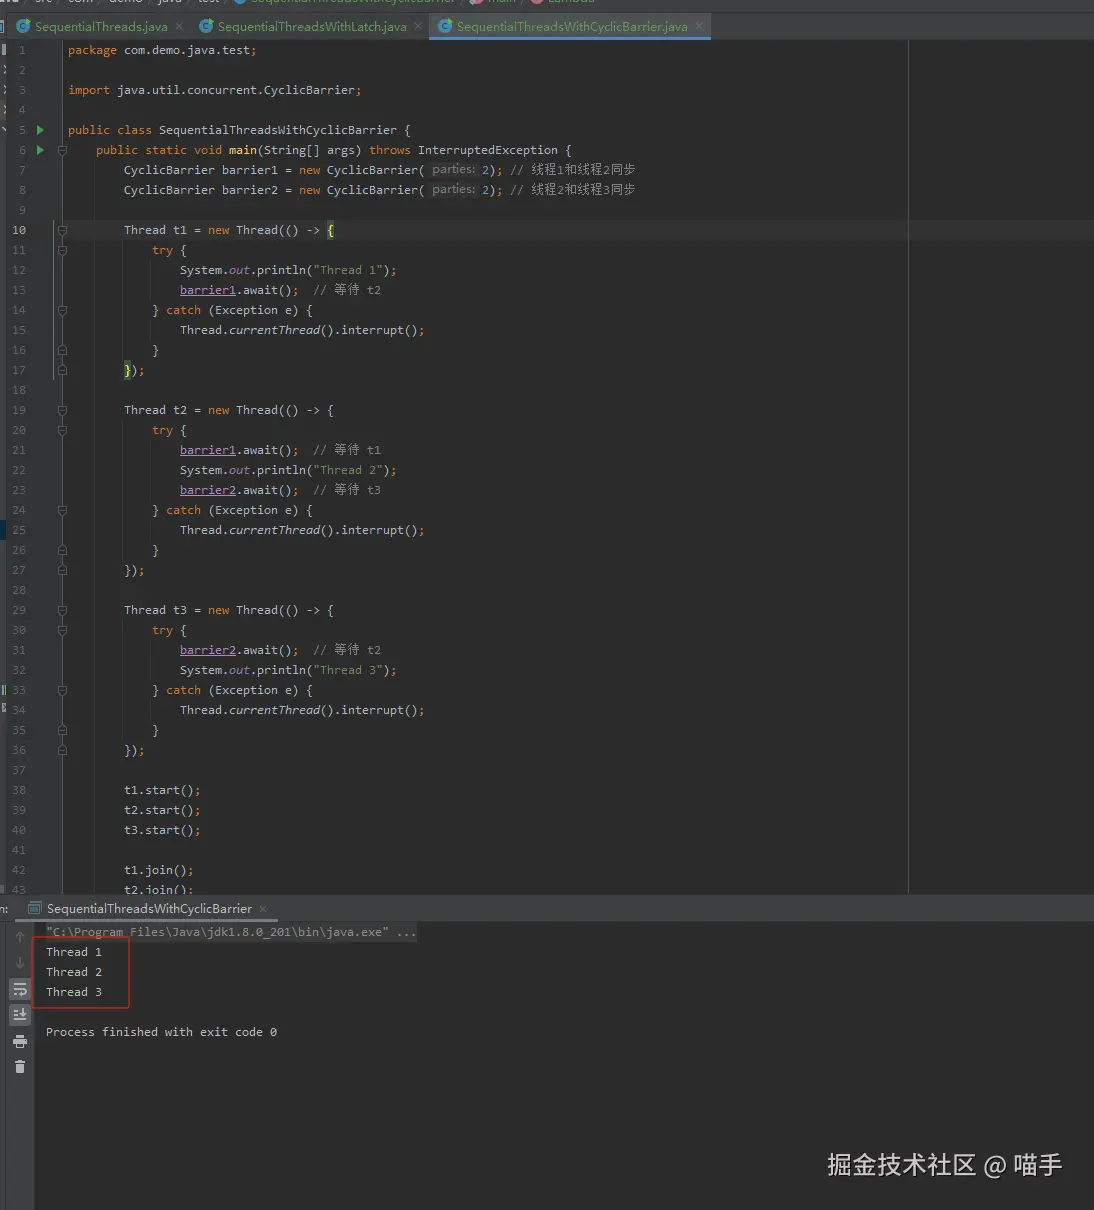This screenshot has width=1094, height=1210.
Task: Collapse the t2 lambda fold at line 19
Action: point(62,410)
